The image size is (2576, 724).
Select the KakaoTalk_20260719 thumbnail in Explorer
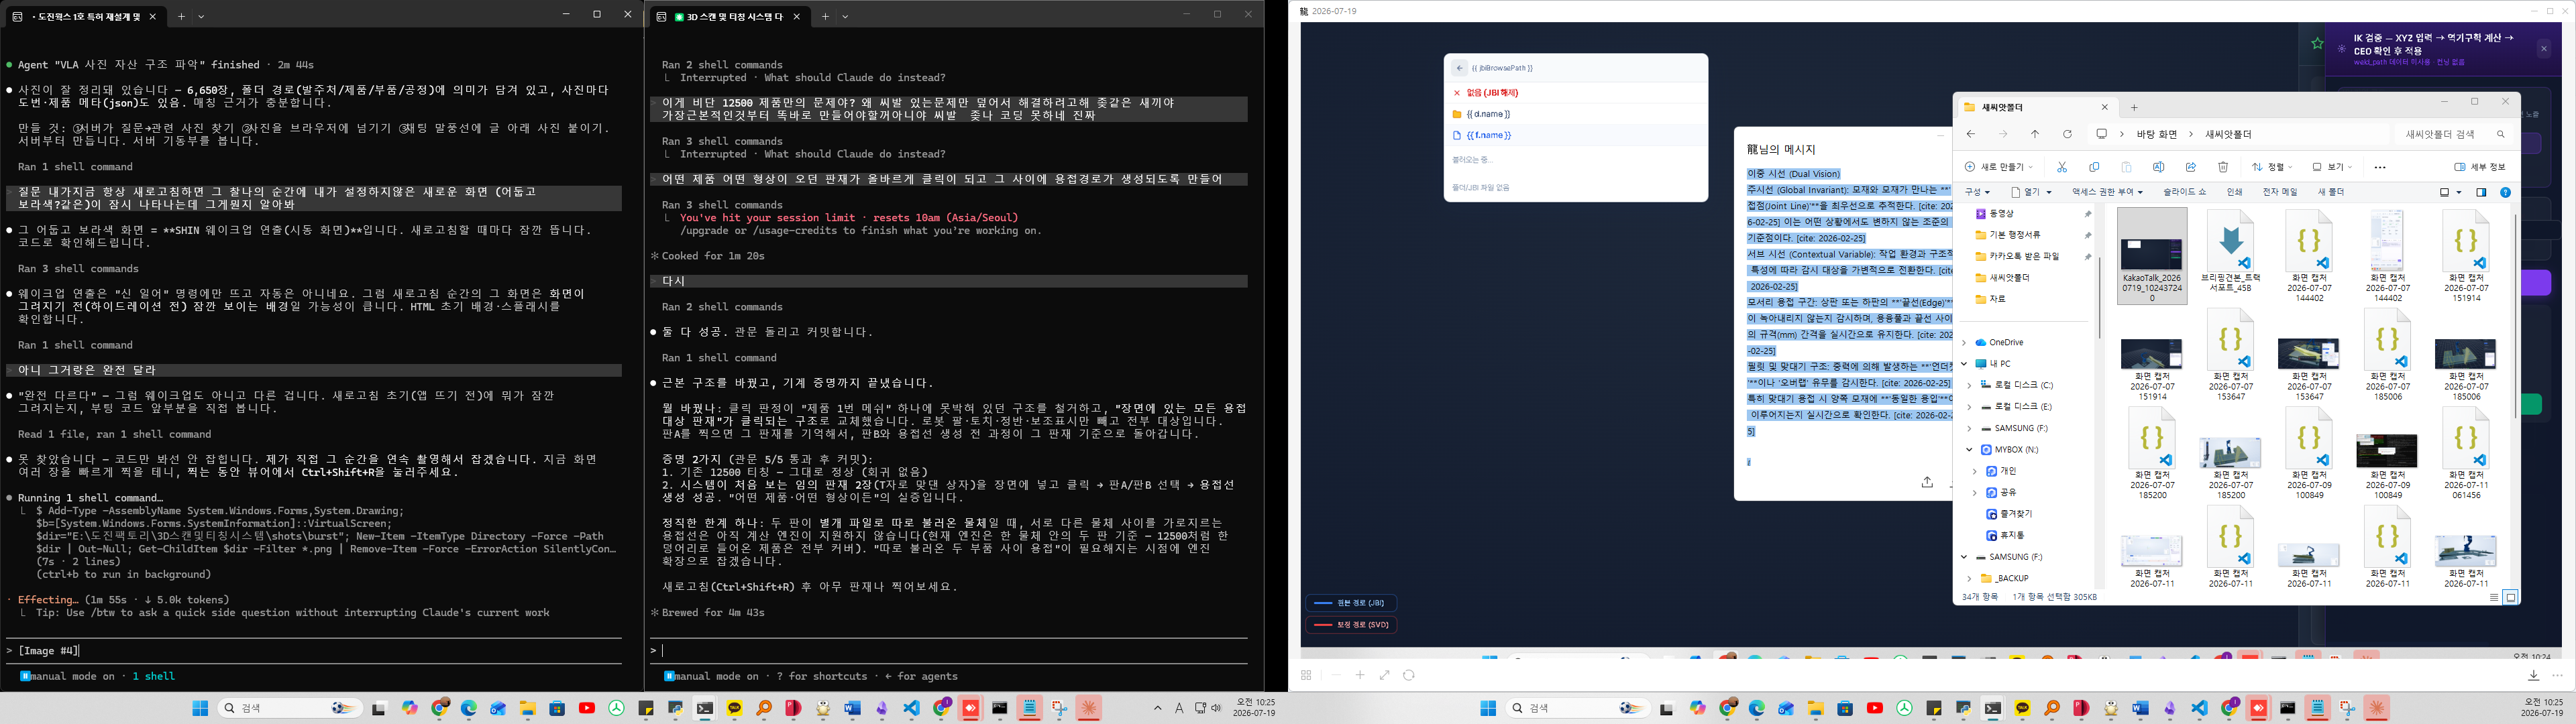point(2152,256)
